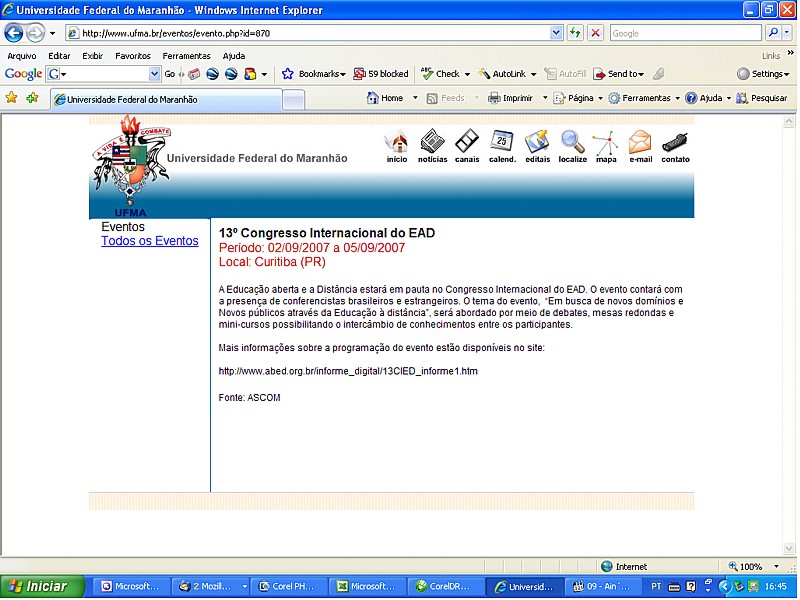Viewport: 800px width, 600px height.
Task: Open the Favoritos menu
Action: tap(133, 56)
